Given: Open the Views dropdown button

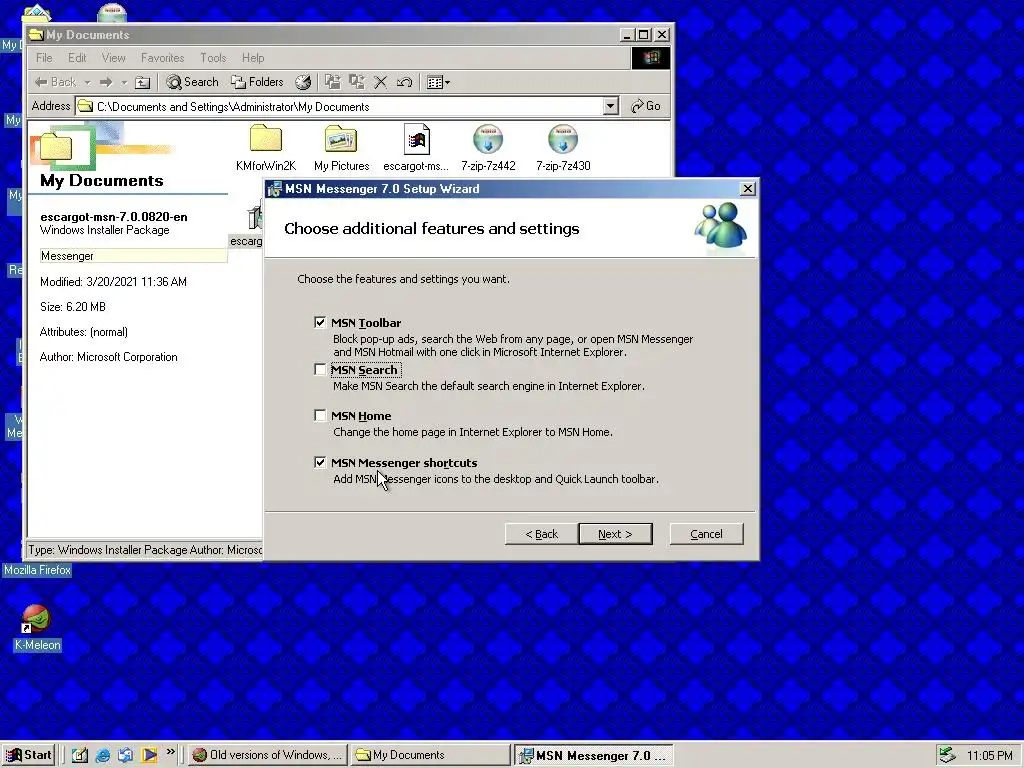Looking at the screenshot, I should tap(438, 82).
